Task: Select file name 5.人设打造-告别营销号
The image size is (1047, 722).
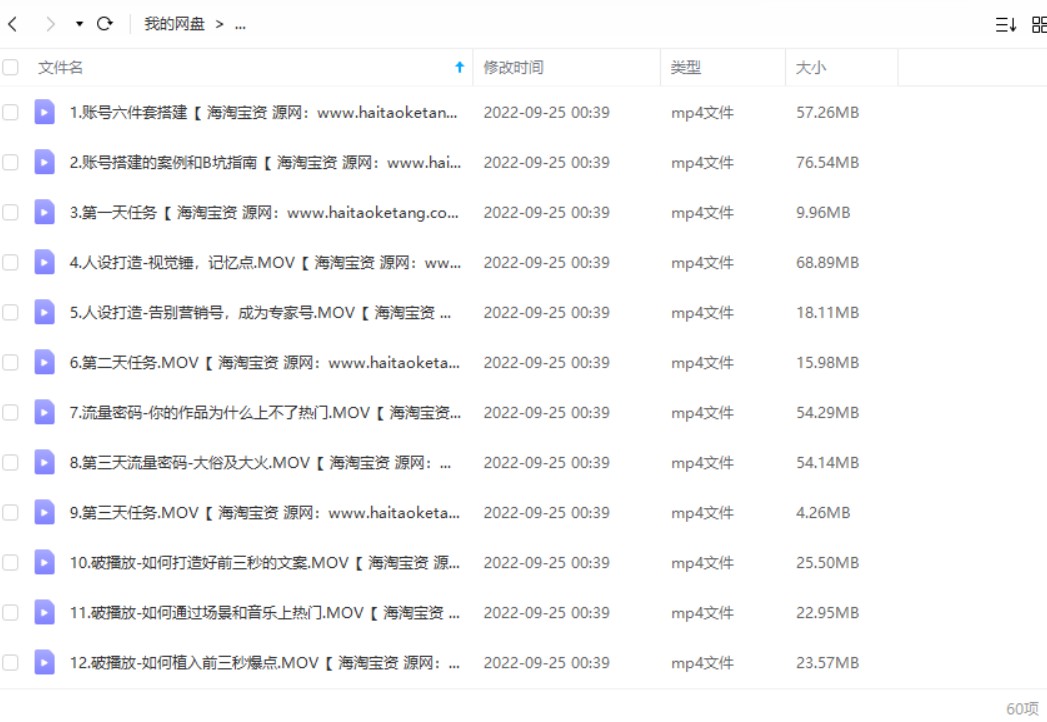Action: (260, 313)
